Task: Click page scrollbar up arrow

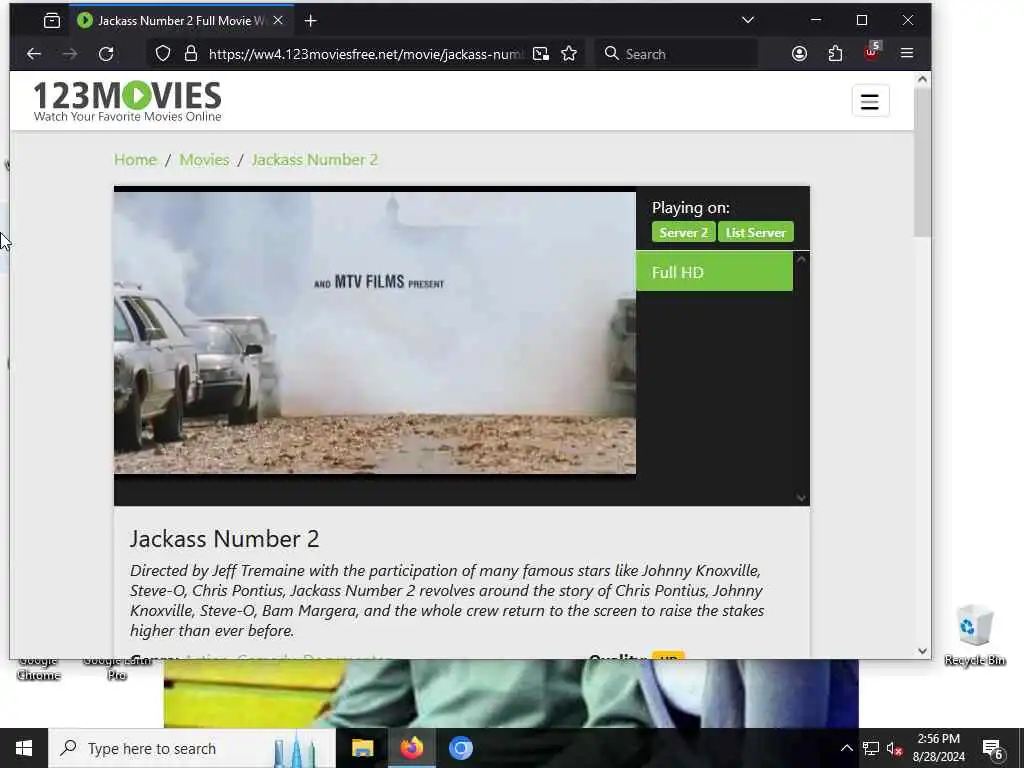Action: coord(922,79)
